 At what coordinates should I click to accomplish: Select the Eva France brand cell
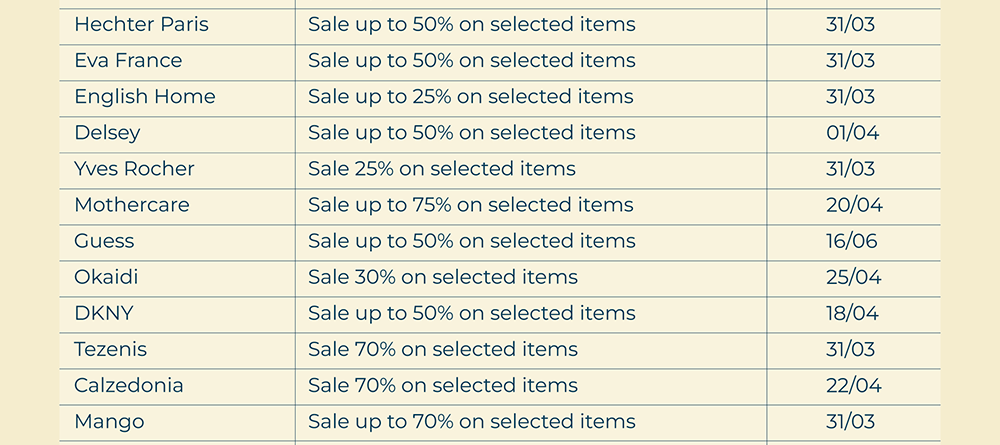tap(128, 61)
